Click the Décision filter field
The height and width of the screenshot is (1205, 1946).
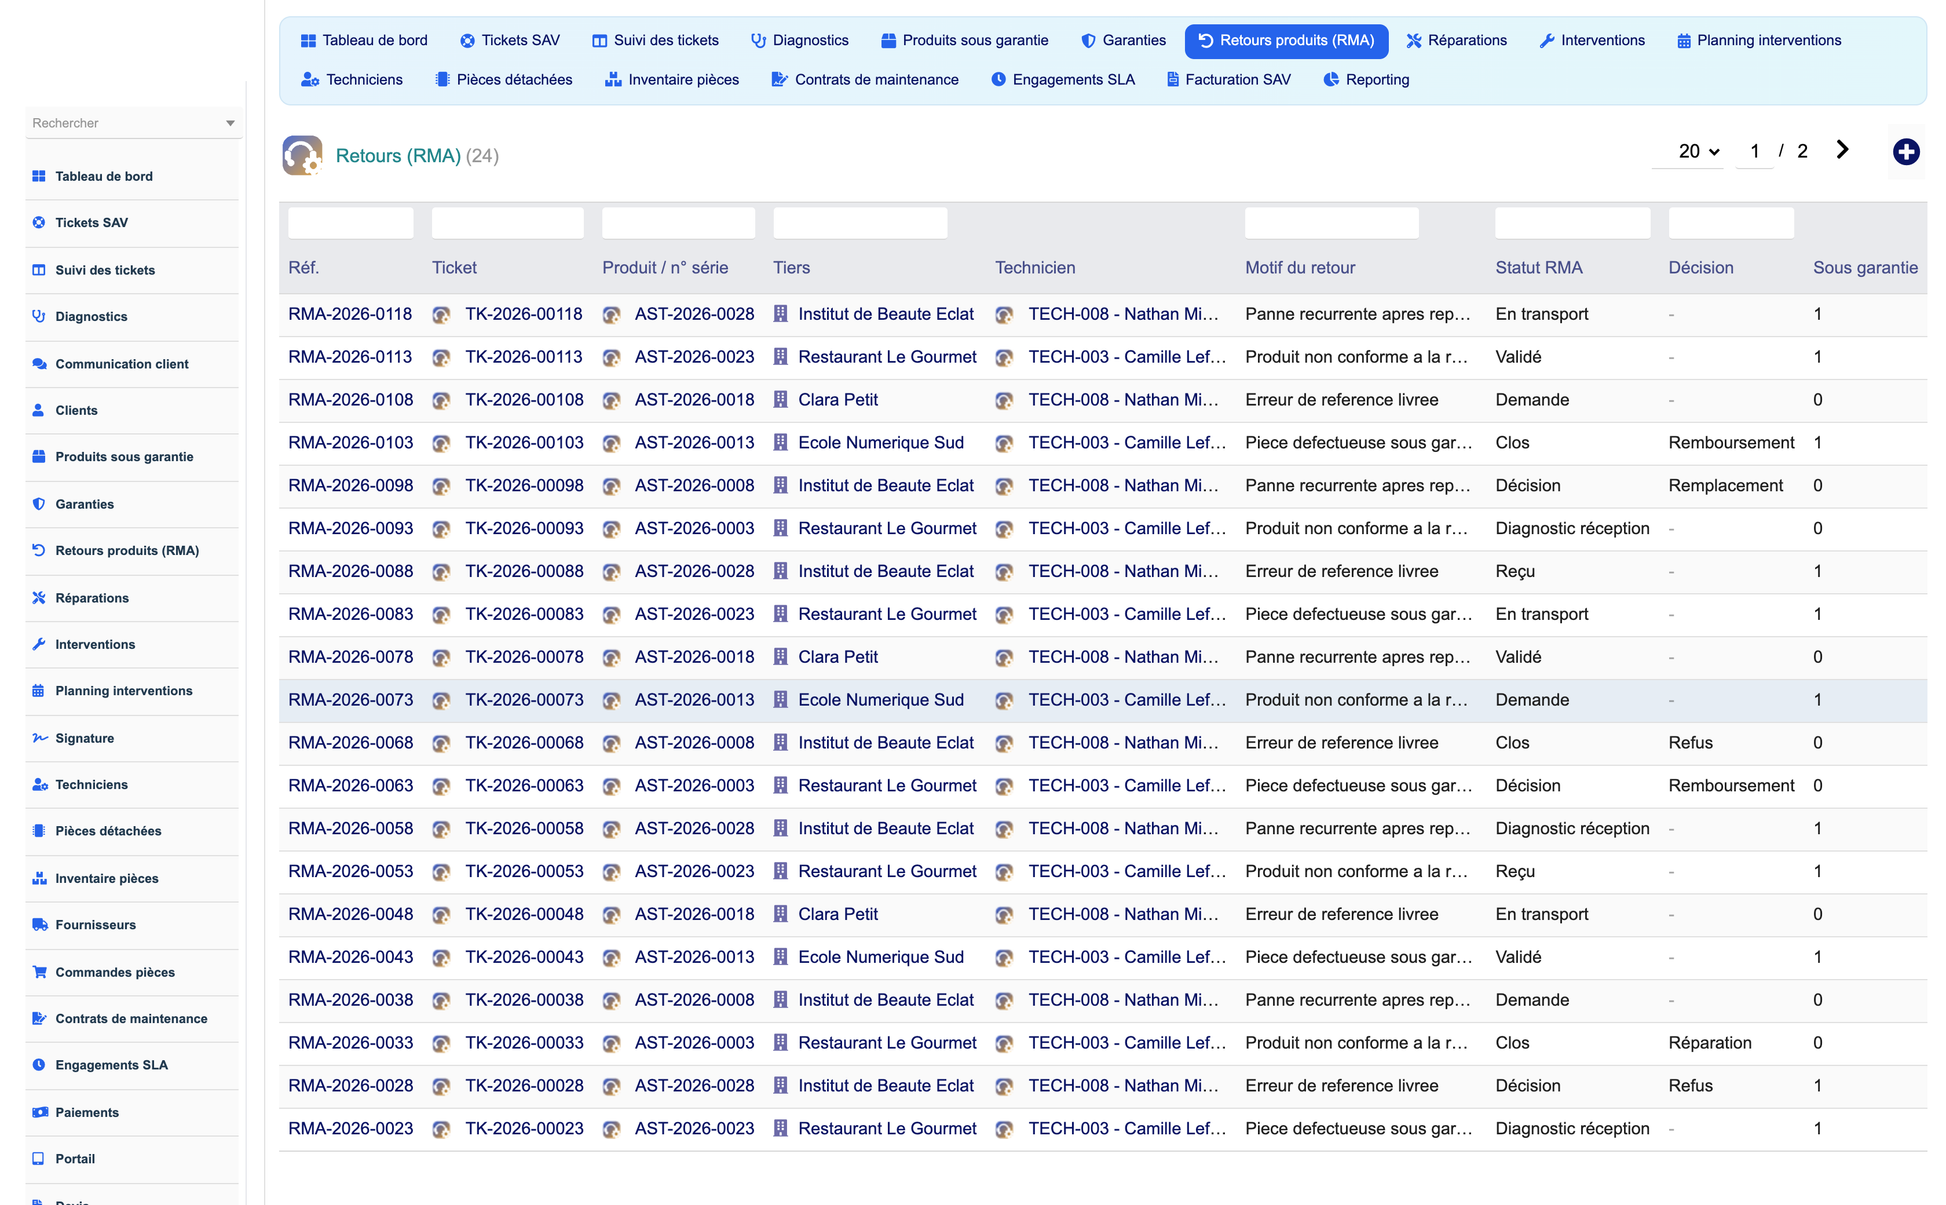tap(1730, 223)
